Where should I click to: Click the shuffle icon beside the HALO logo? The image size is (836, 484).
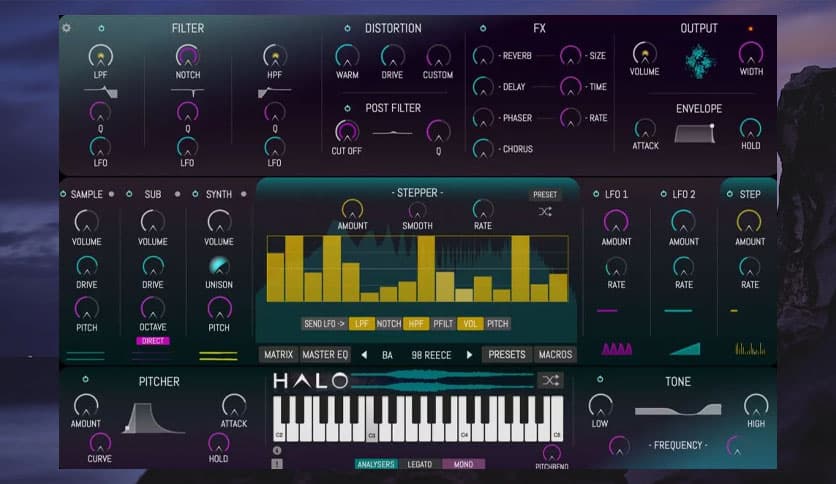(549, 380)
